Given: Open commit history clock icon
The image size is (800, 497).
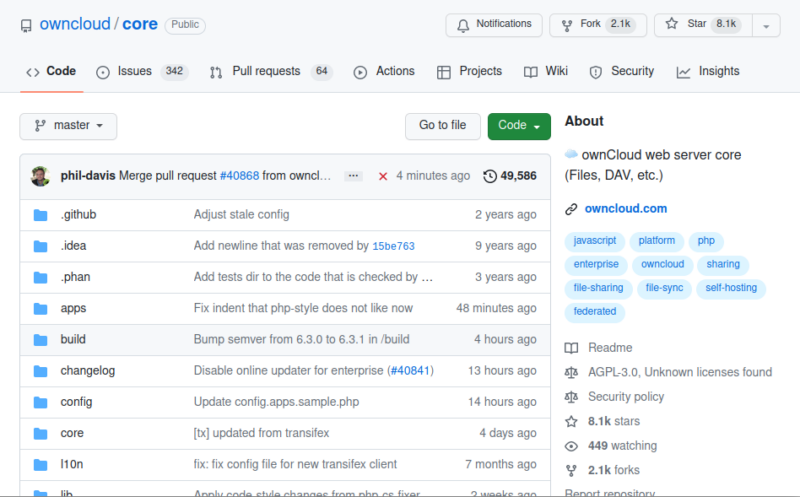Looking at the screenshot, I should click(490, 176).
